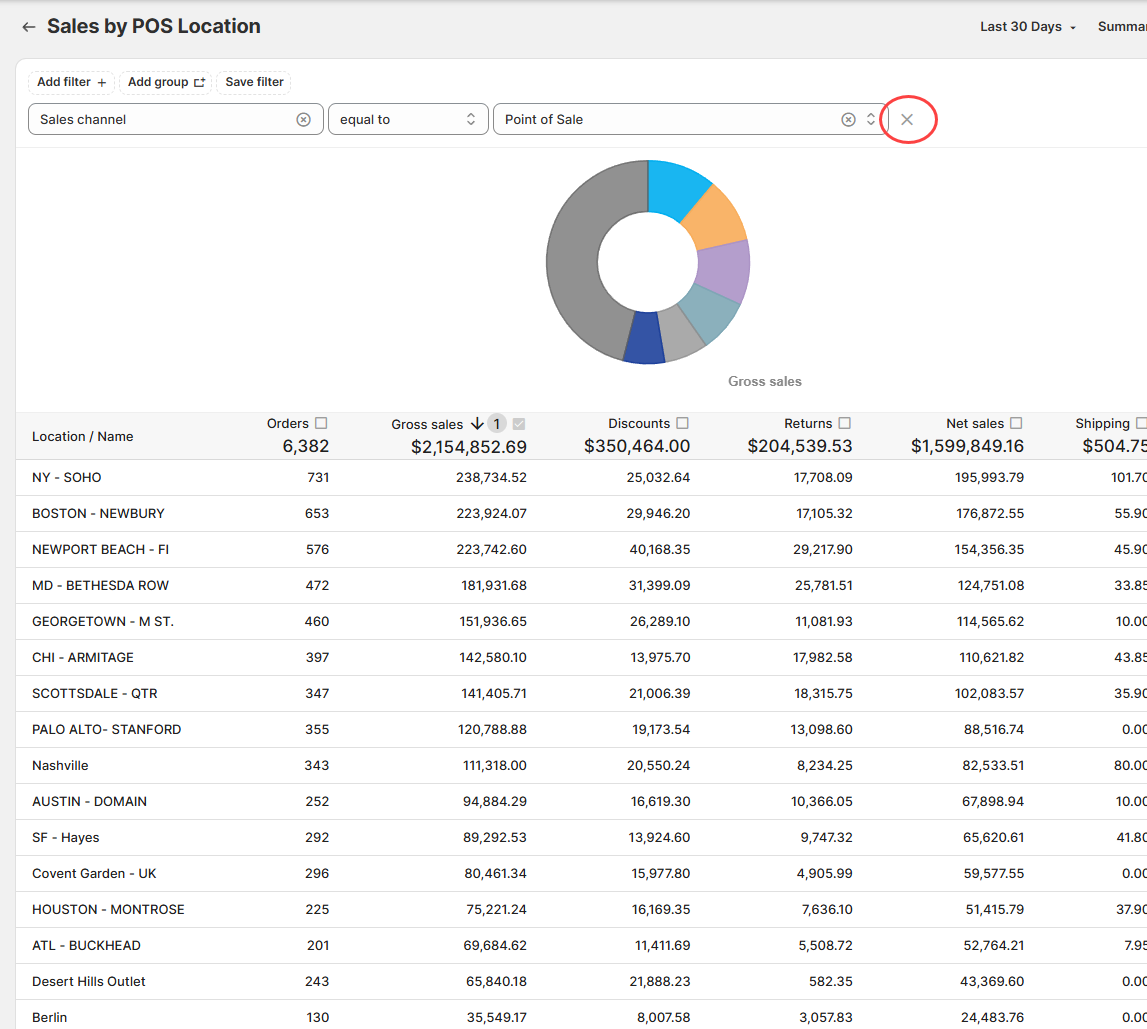
Task: Clear the Point of Sale value
Action: click(848, 120)
